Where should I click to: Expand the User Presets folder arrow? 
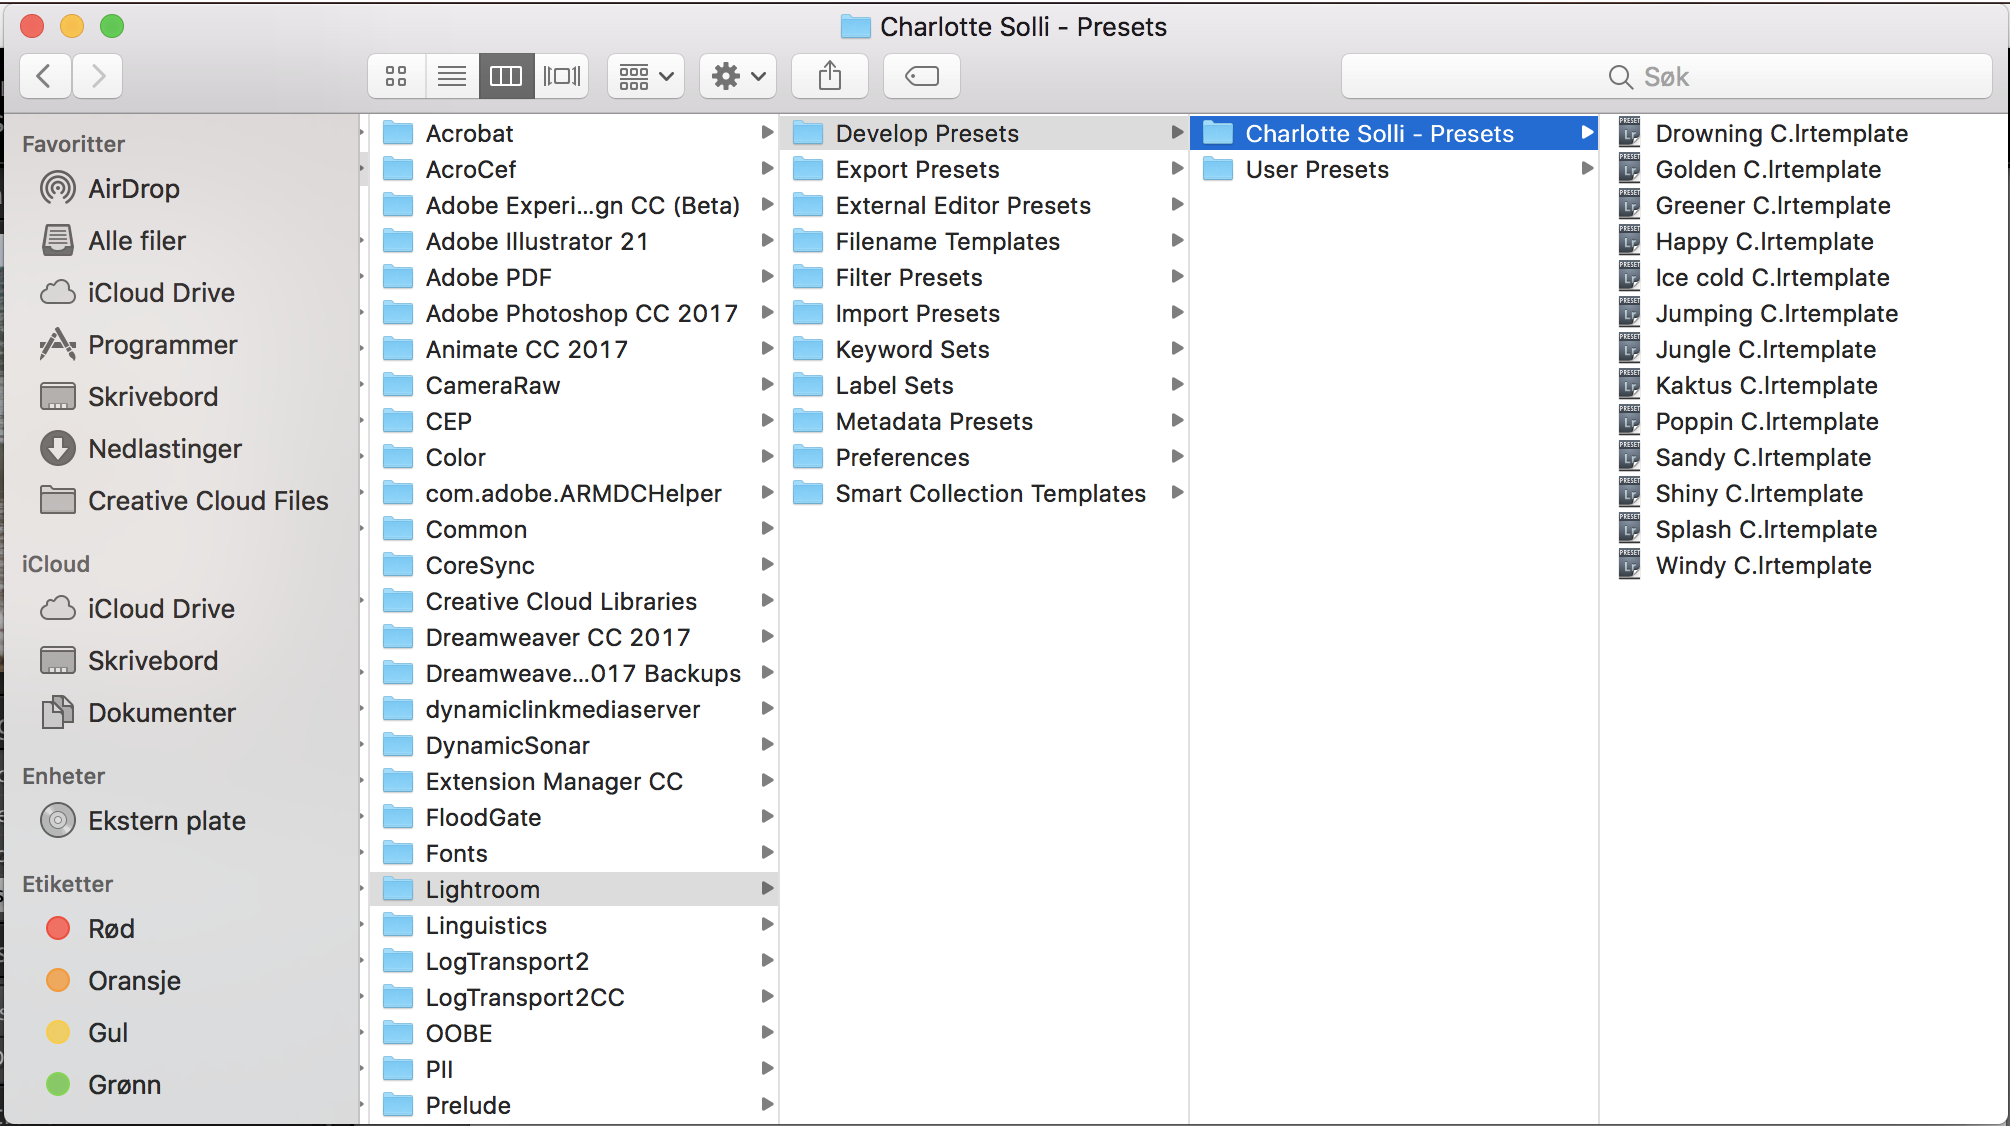coord(1587,168)
